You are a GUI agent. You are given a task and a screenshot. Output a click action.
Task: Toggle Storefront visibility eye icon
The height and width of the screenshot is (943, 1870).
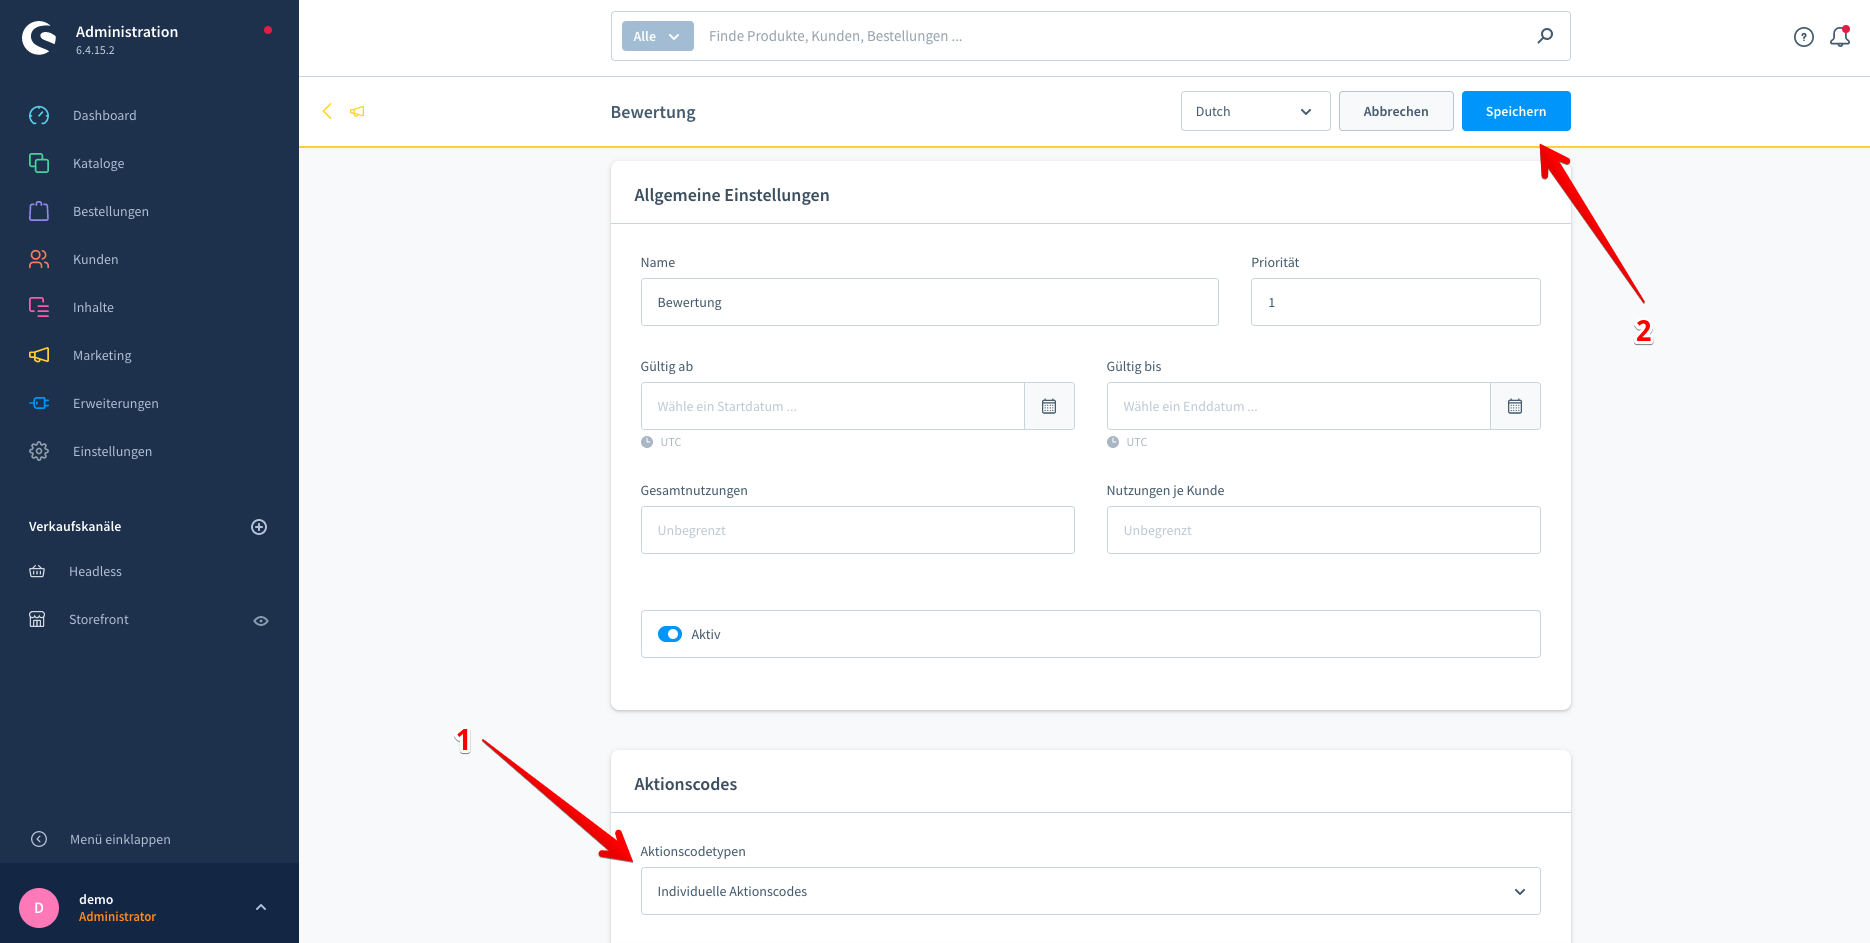tap(261, 620)
